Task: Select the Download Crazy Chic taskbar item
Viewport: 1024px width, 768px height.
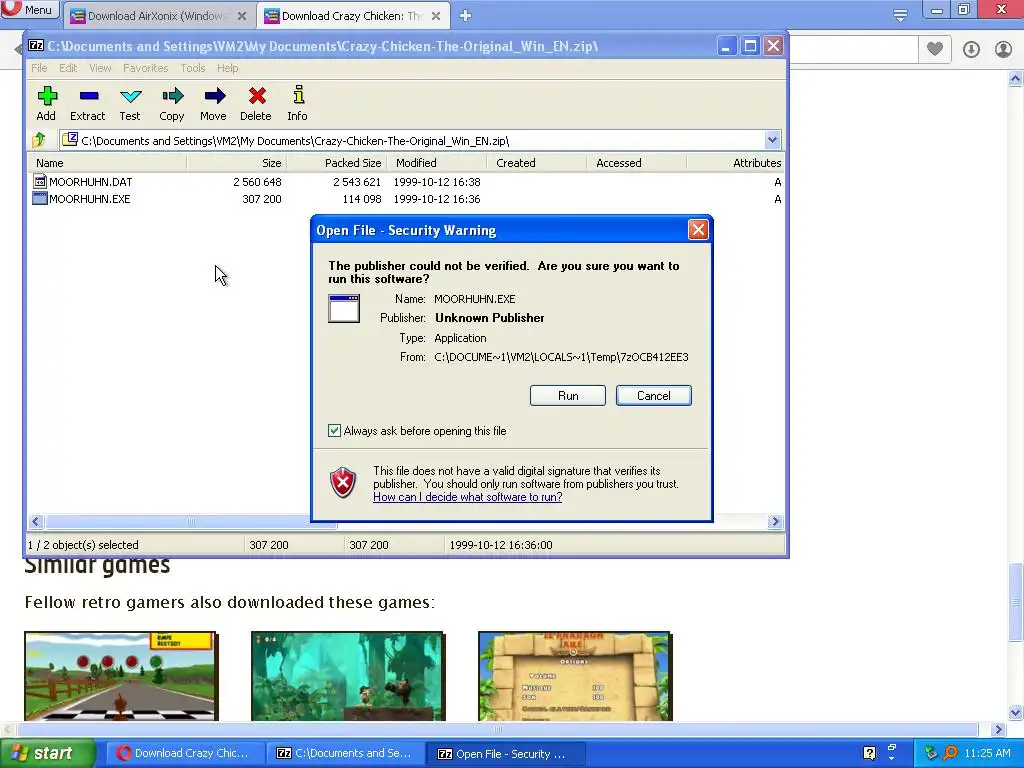Action: [184, 754]
